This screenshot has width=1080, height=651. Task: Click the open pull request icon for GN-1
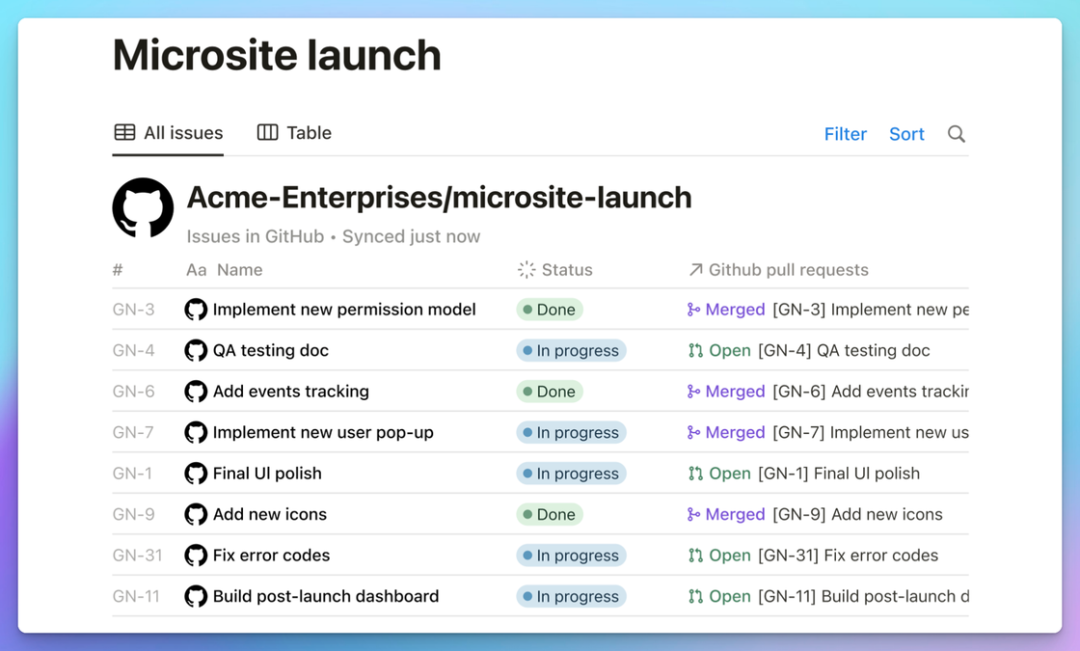point(695,474)
